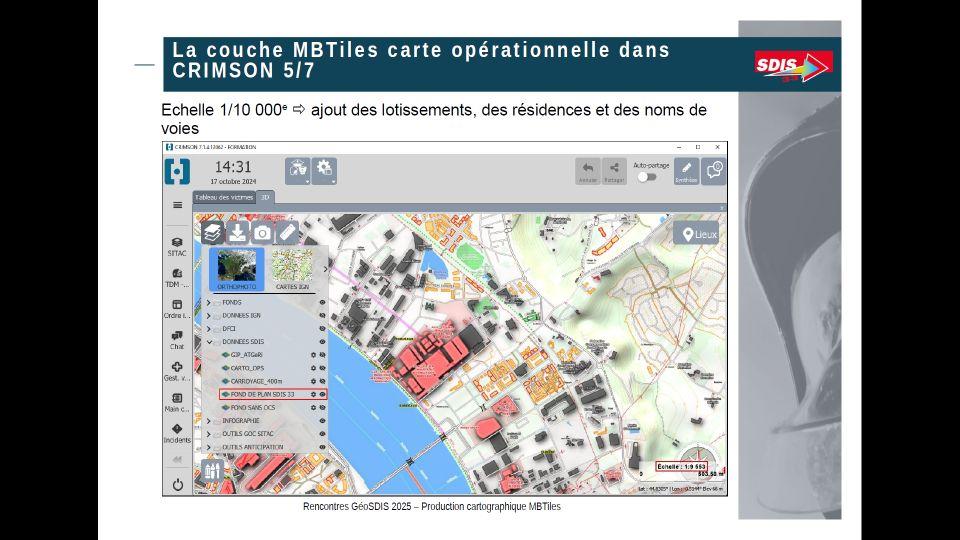Open the bucket tool dropdown in header

(298, 171)
